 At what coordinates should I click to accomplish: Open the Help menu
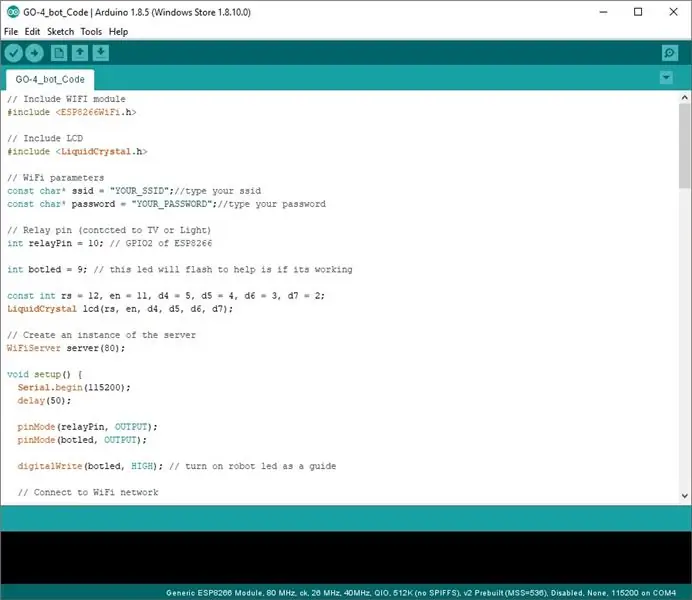point(118,32)
